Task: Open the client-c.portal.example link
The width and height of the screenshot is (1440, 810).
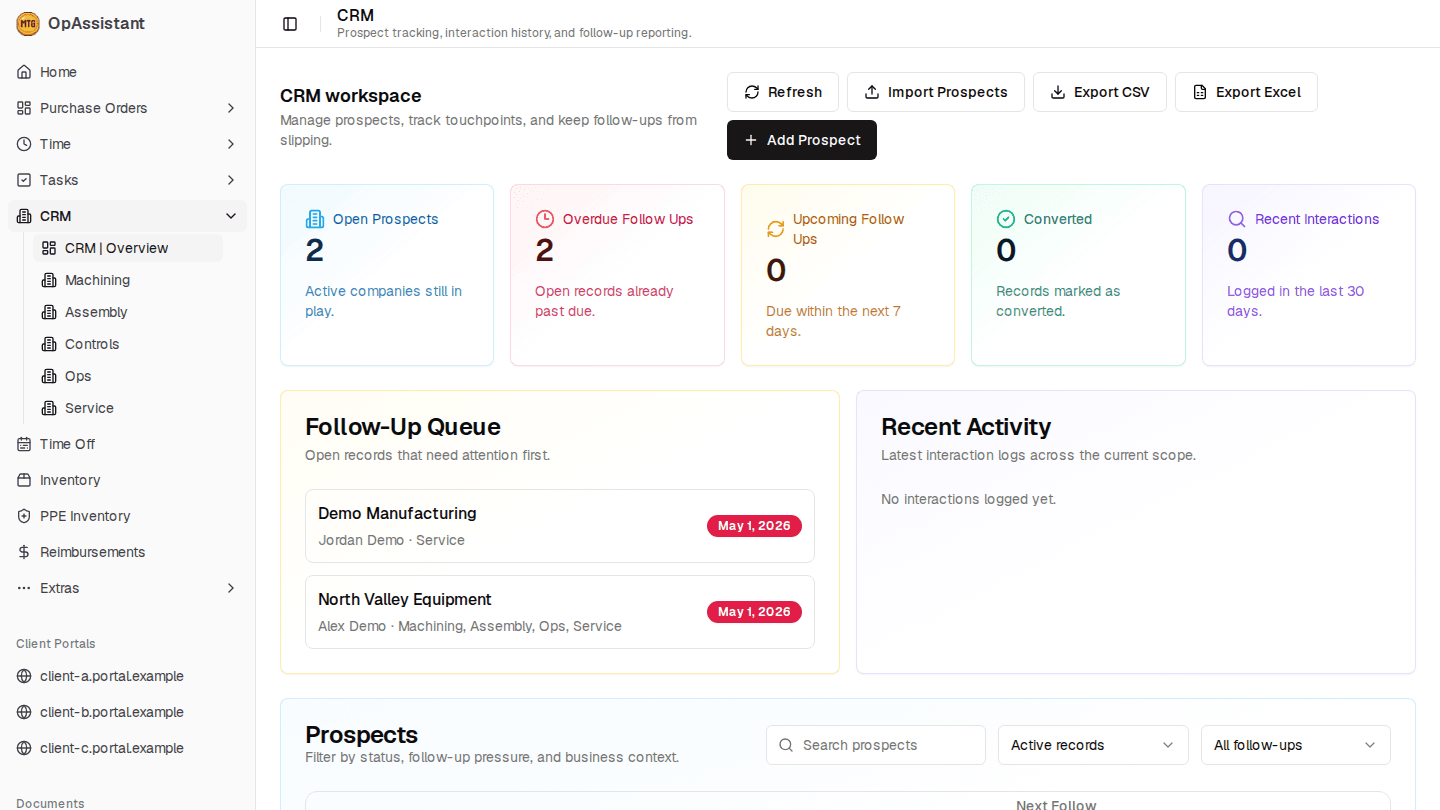Action: 127,748
